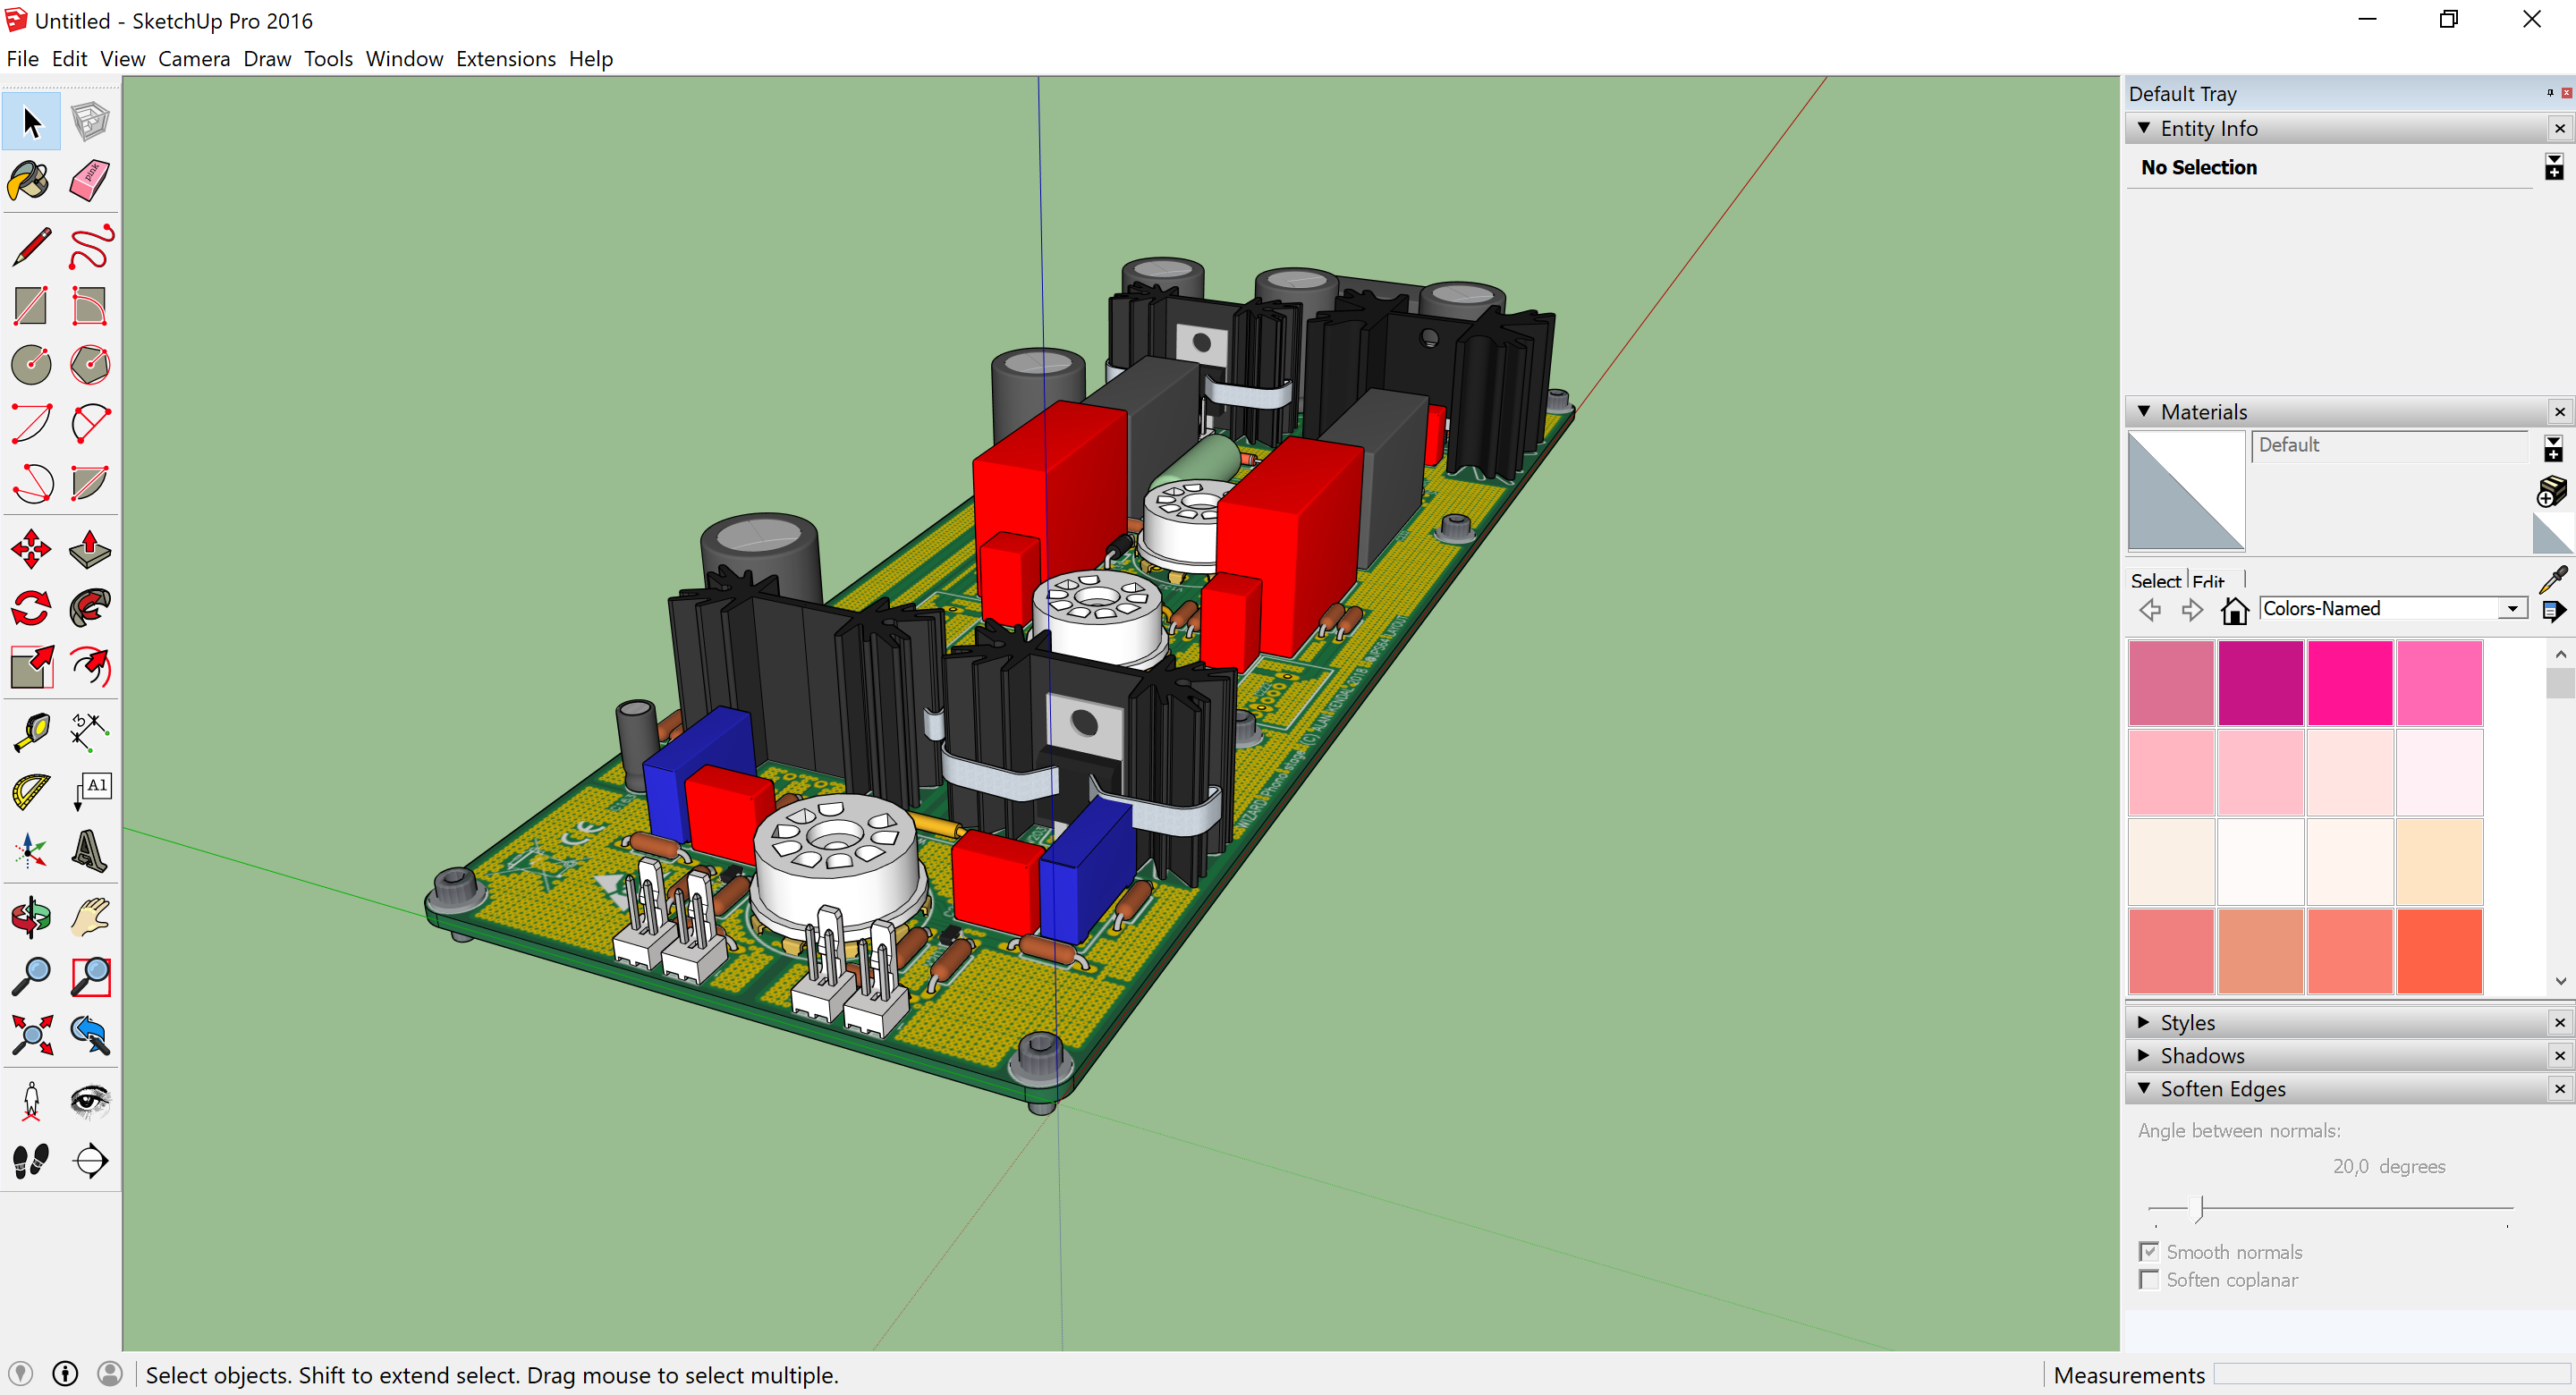This screenshot has width=2576, height=1395.
Task: Select the 3D Text tool
Action: [x=90, y=851]
